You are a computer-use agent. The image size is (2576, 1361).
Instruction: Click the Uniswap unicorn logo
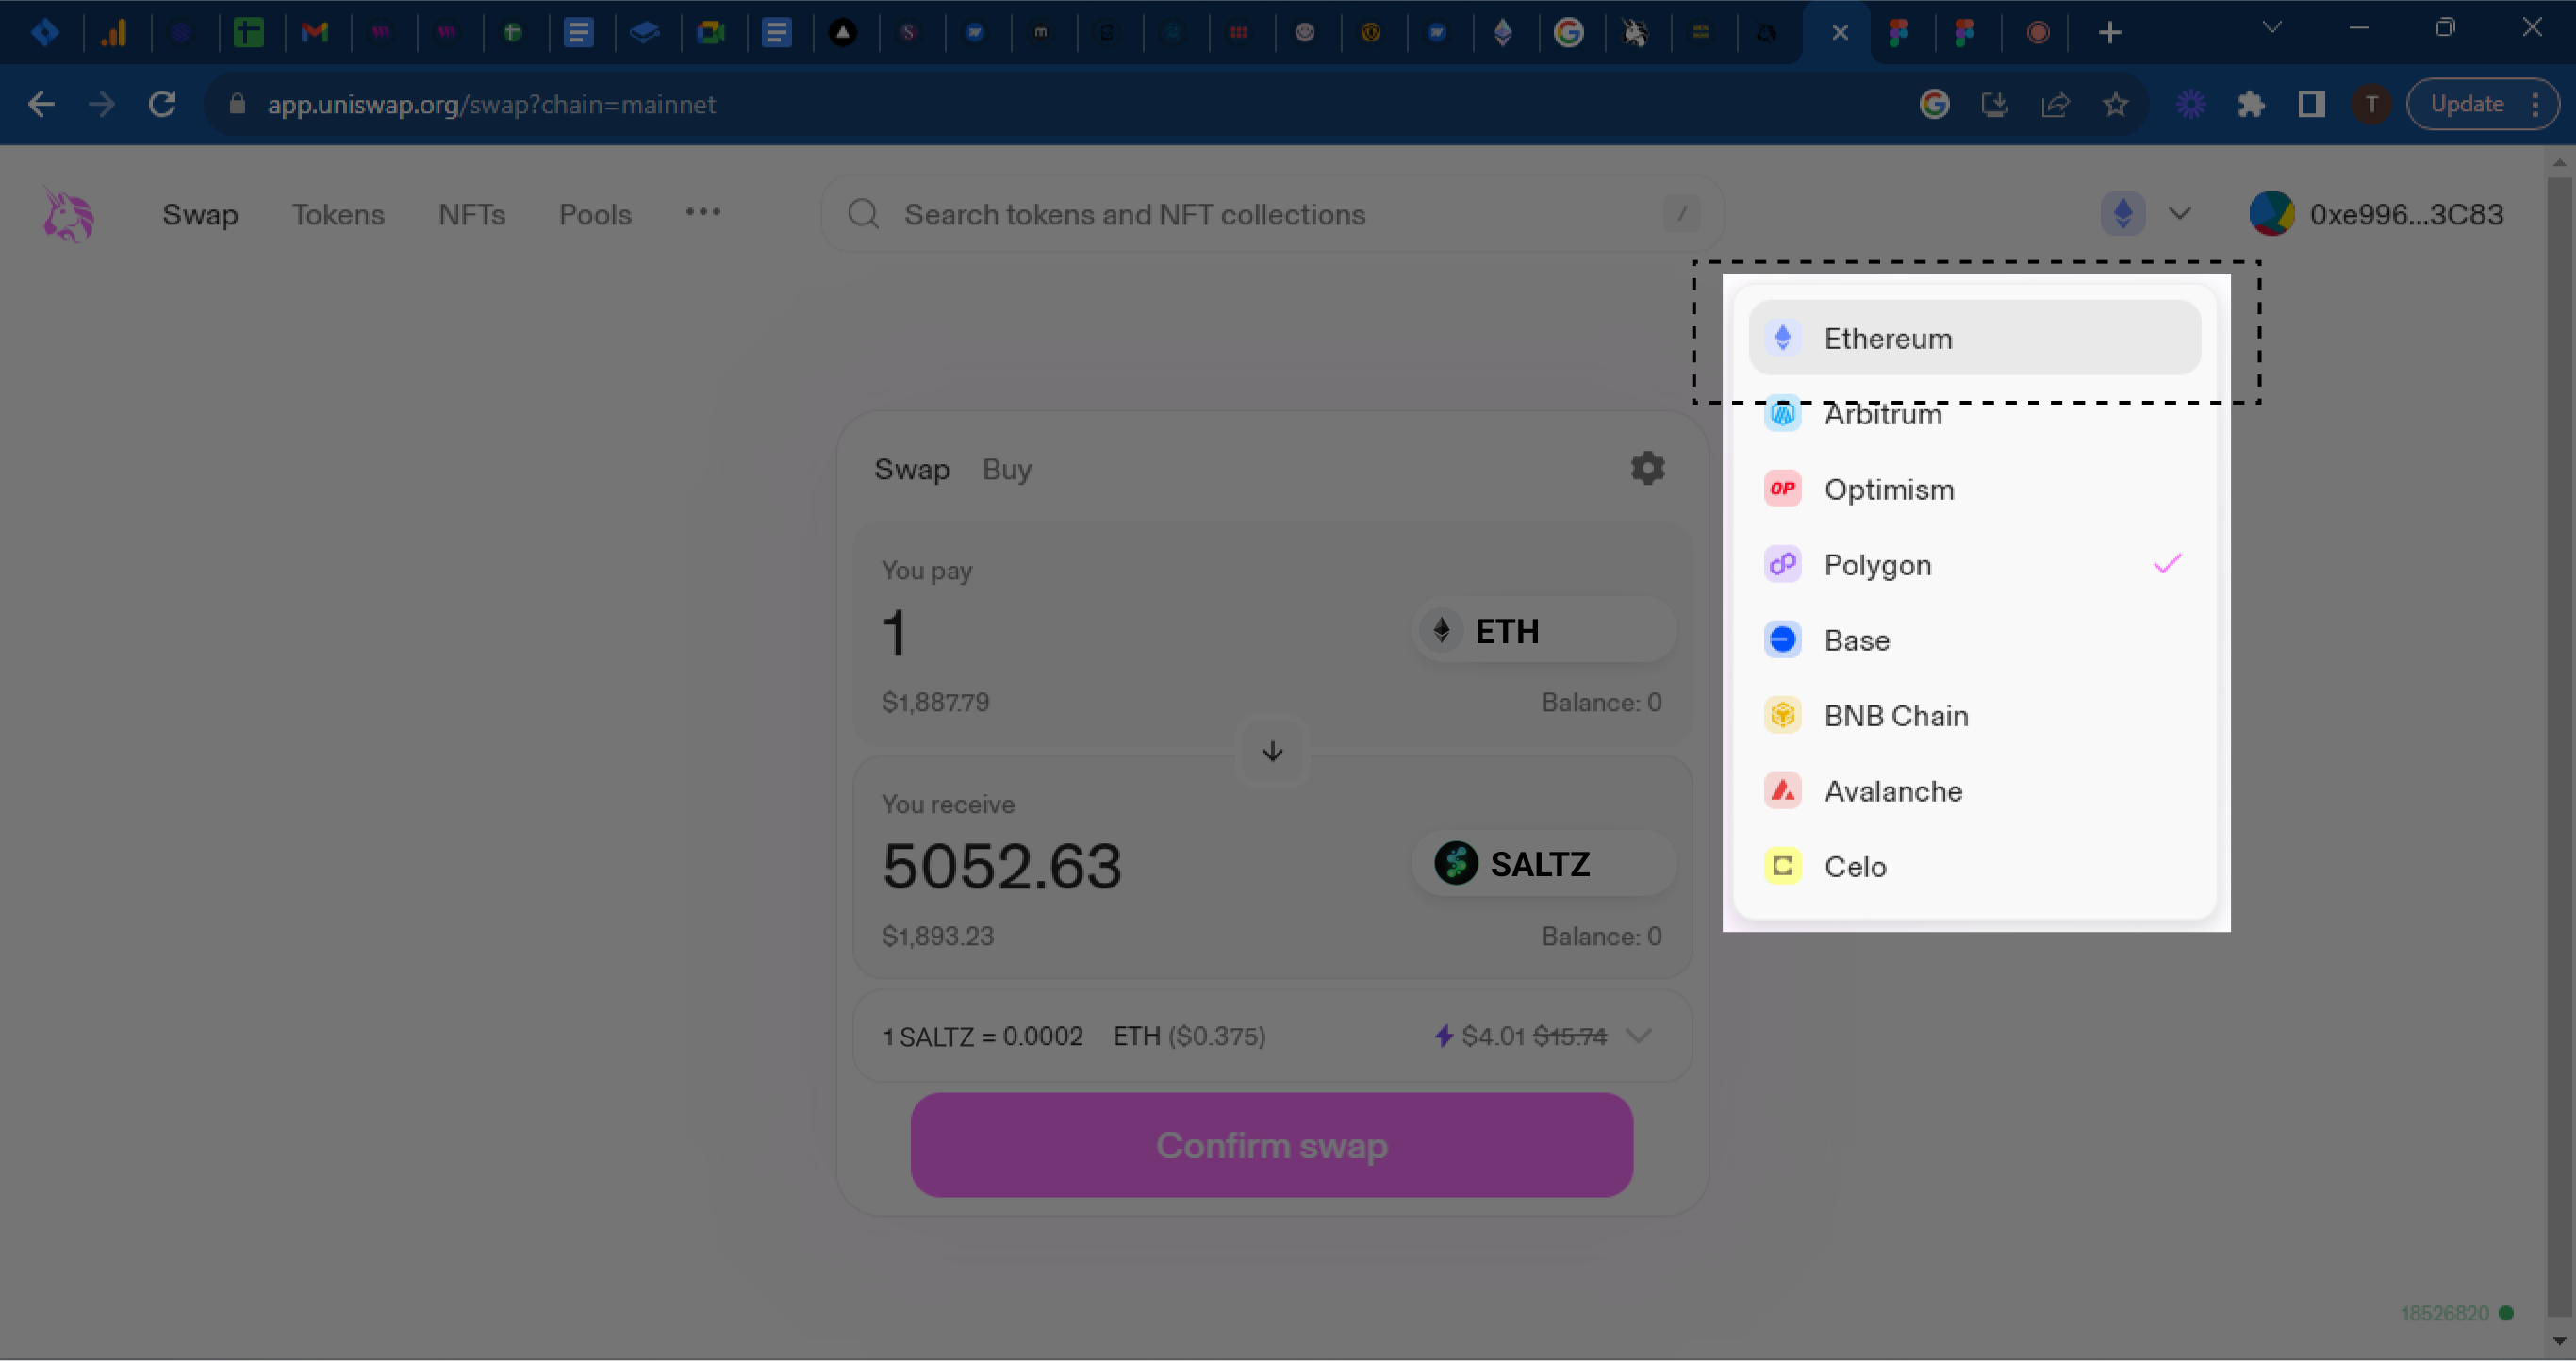[68, 214]
